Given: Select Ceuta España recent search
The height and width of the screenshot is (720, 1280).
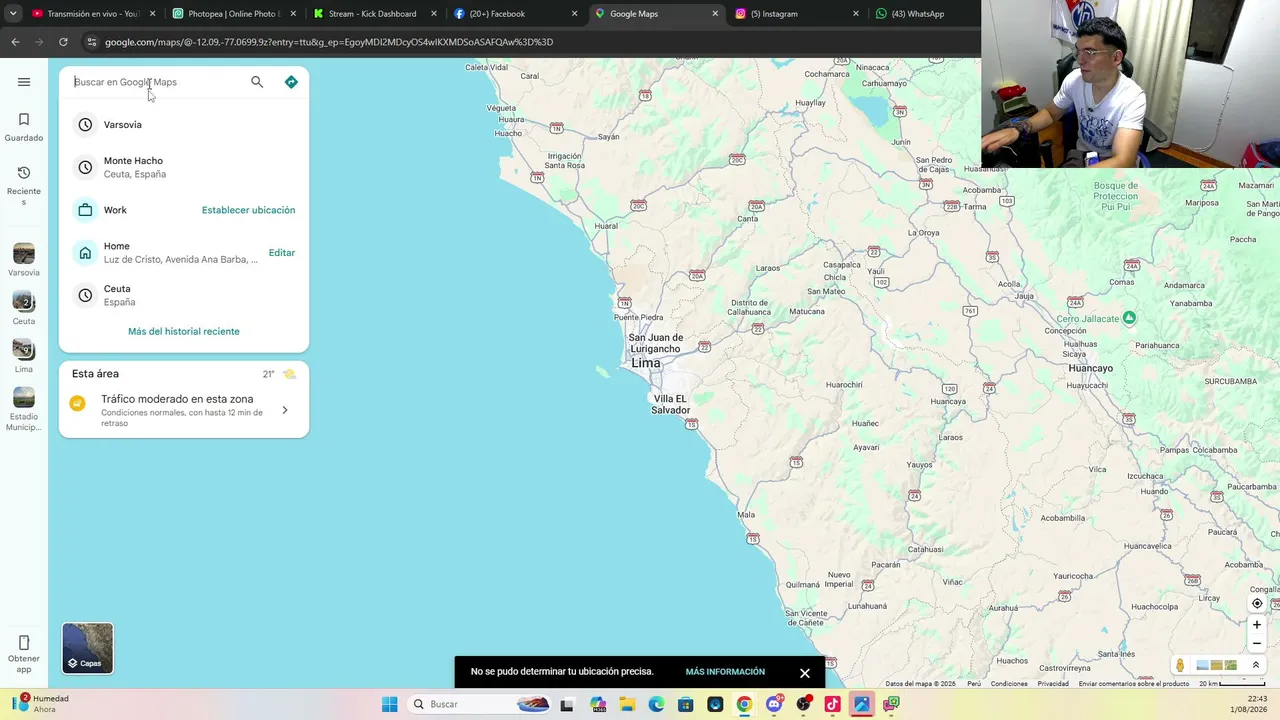Looking at the screenshot, I should click(x=184, y=295).
